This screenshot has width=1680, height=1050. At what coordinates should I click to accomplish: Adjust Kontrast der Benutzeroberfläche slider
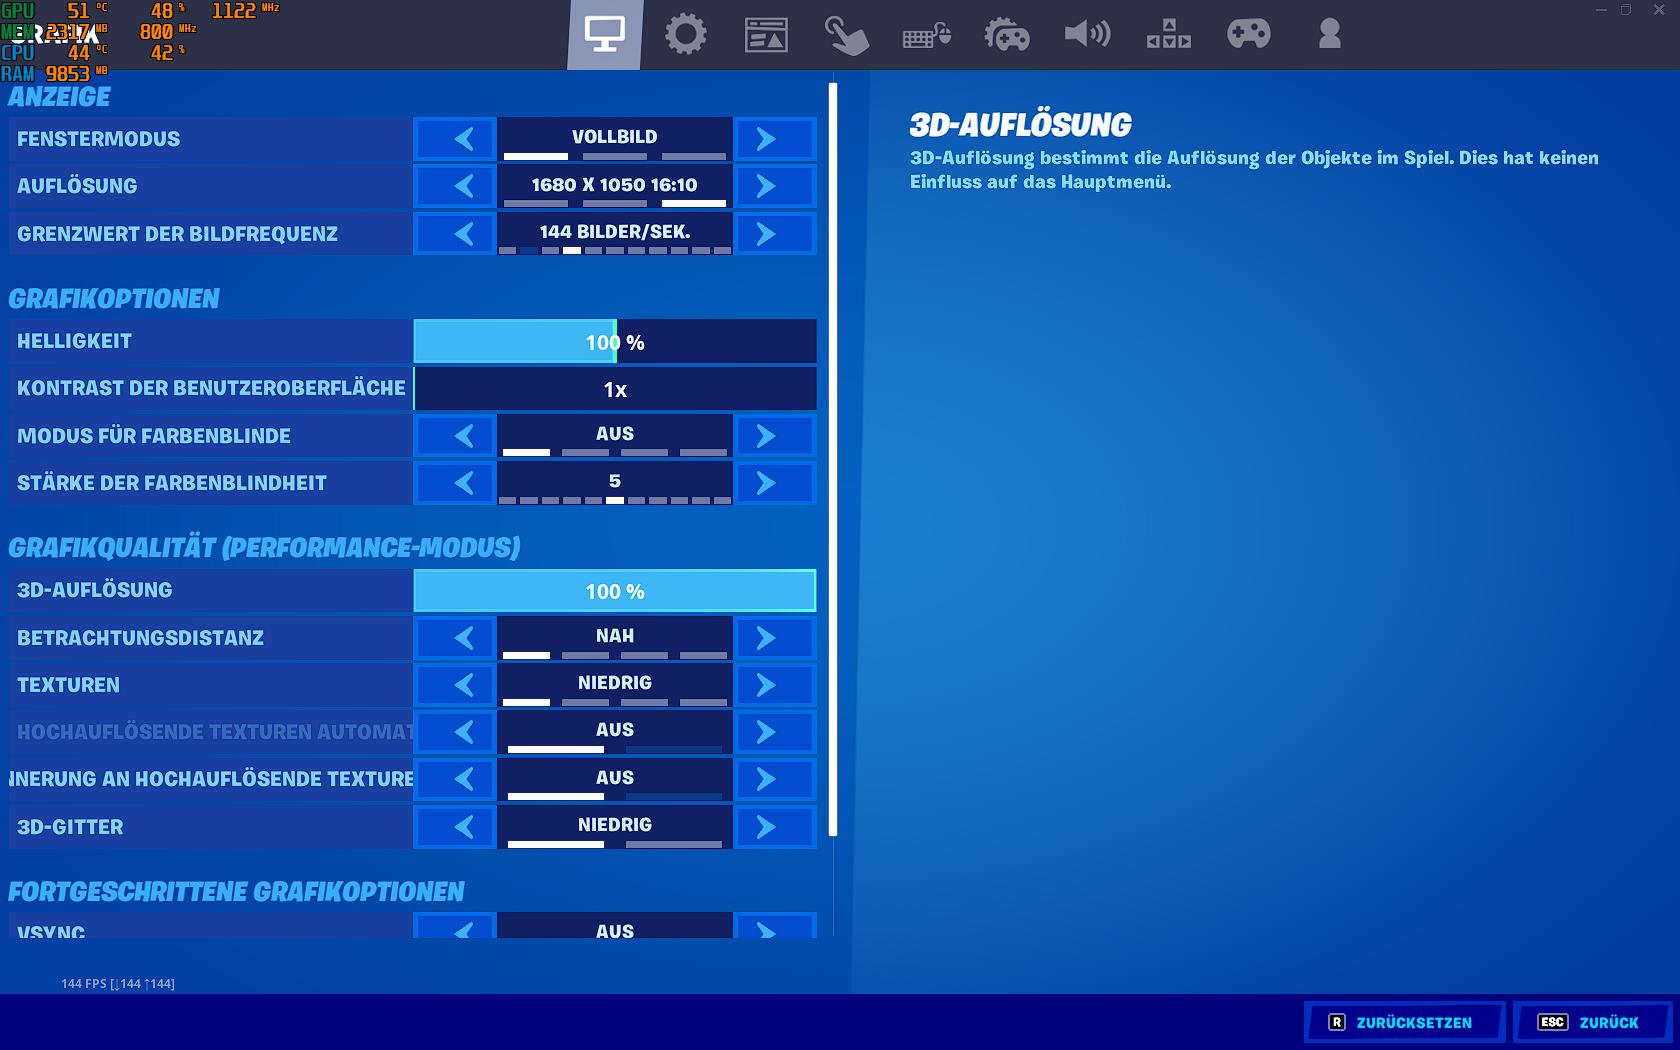(615, 389)
